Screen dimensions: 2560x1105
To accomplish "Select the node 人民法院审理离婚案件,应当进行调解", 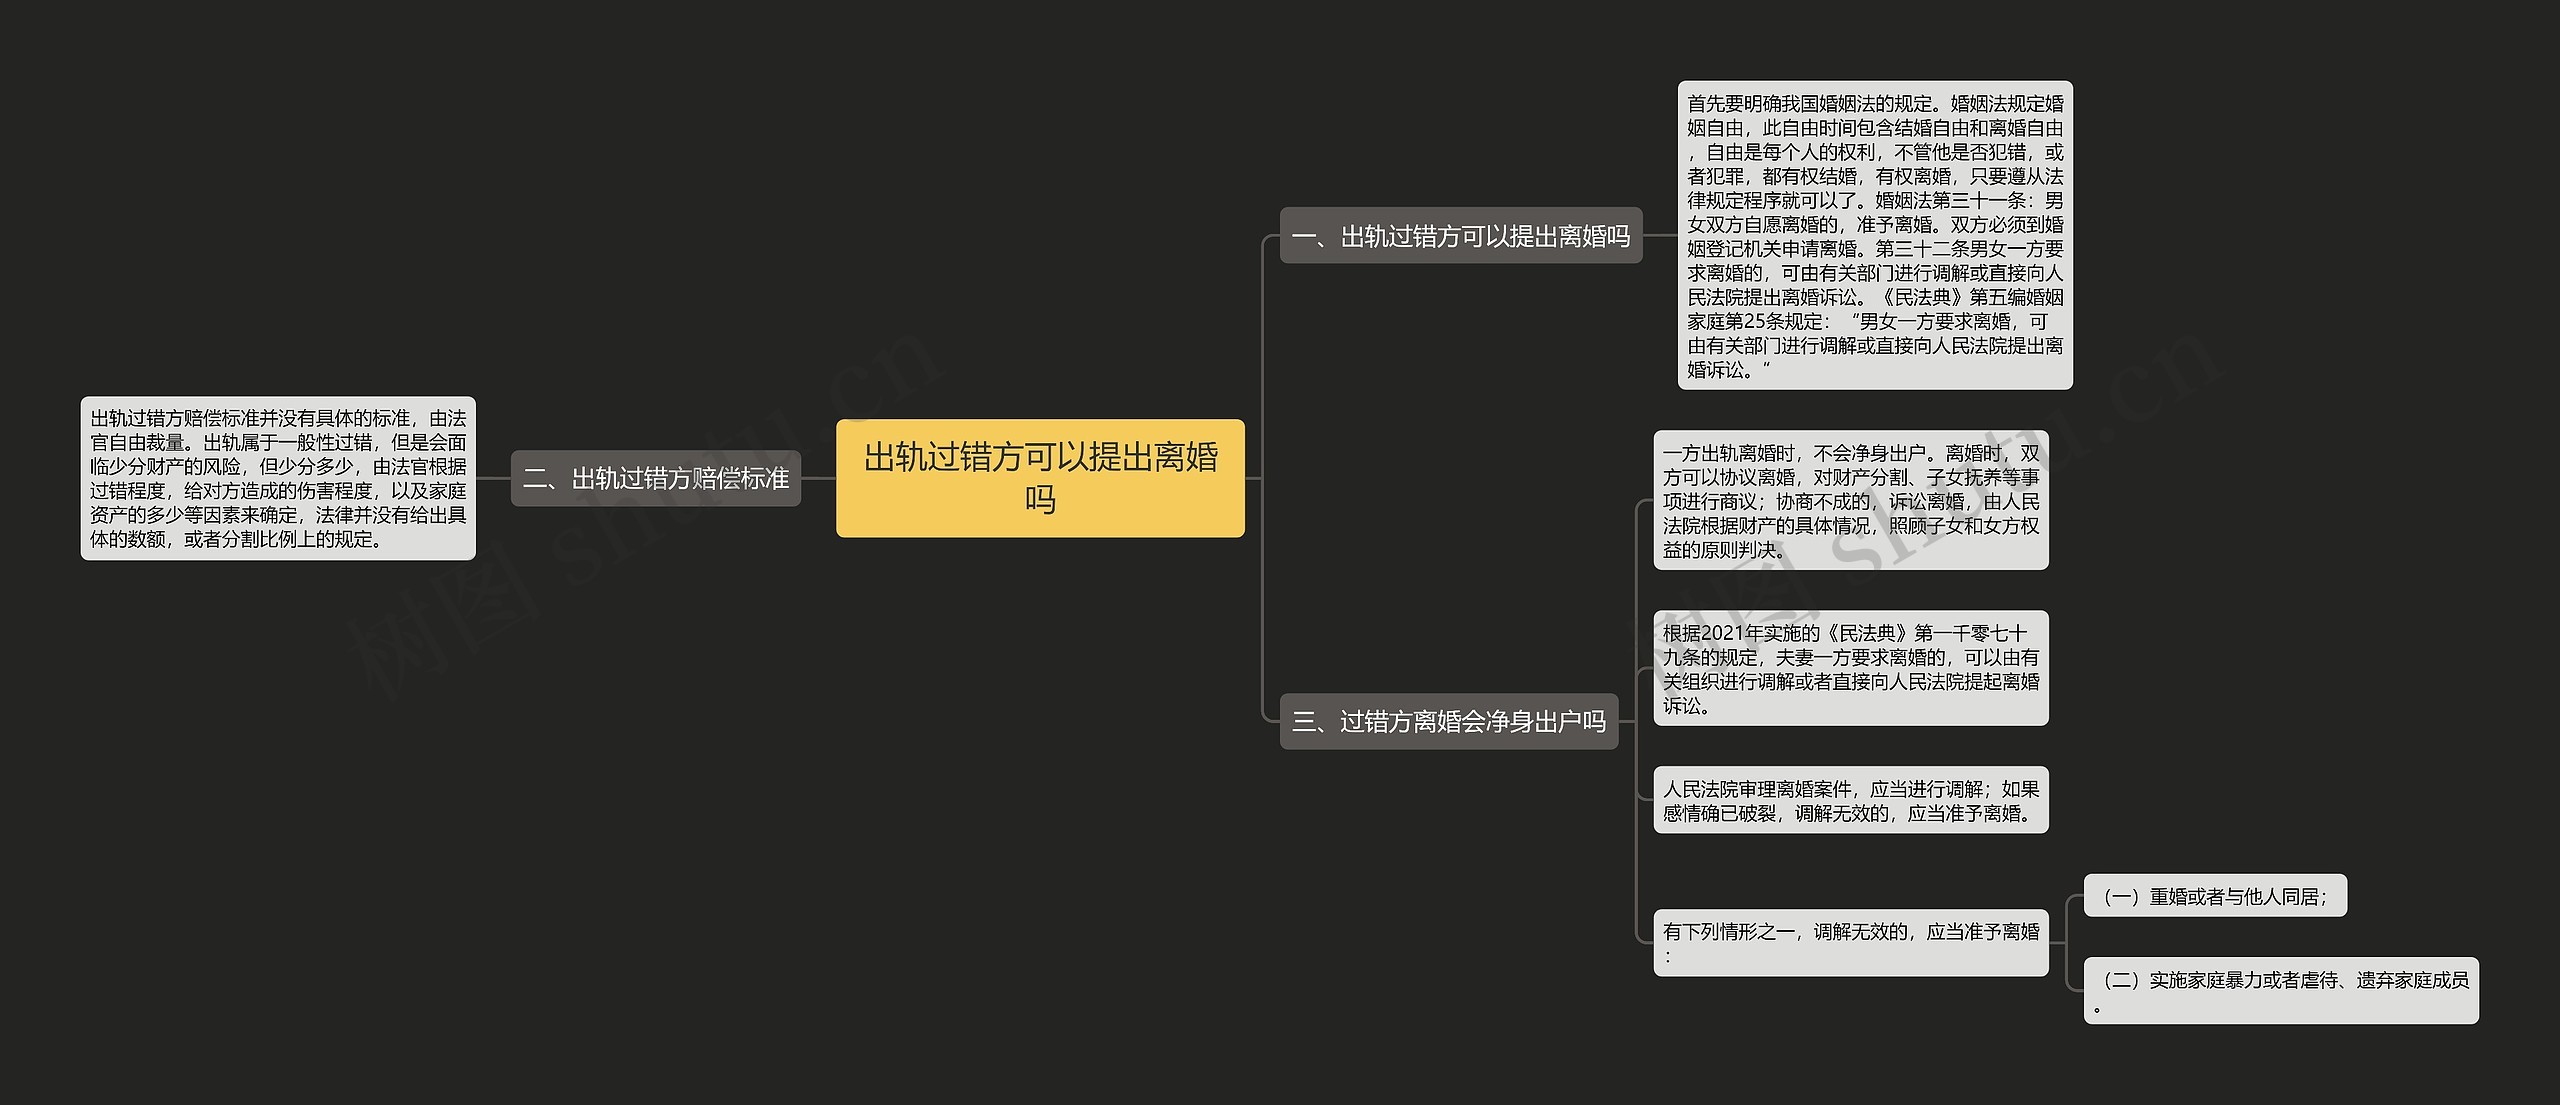I will pyautogui.click(x=1850, y=800).
